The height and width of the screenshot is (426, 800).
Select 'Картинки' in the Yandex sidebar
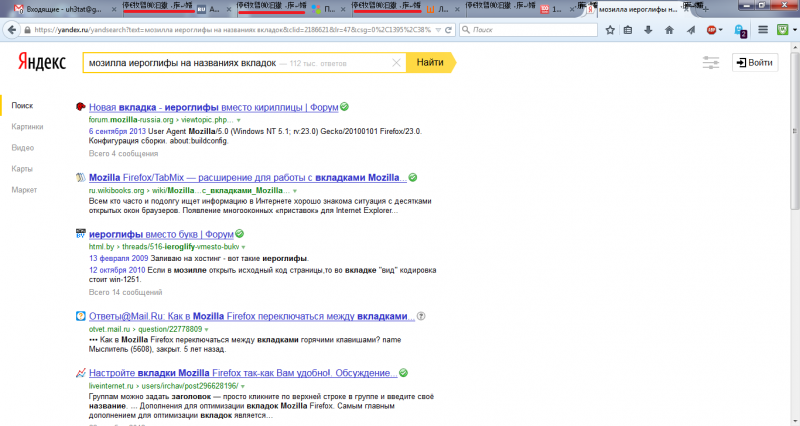[x=27, y=127]
